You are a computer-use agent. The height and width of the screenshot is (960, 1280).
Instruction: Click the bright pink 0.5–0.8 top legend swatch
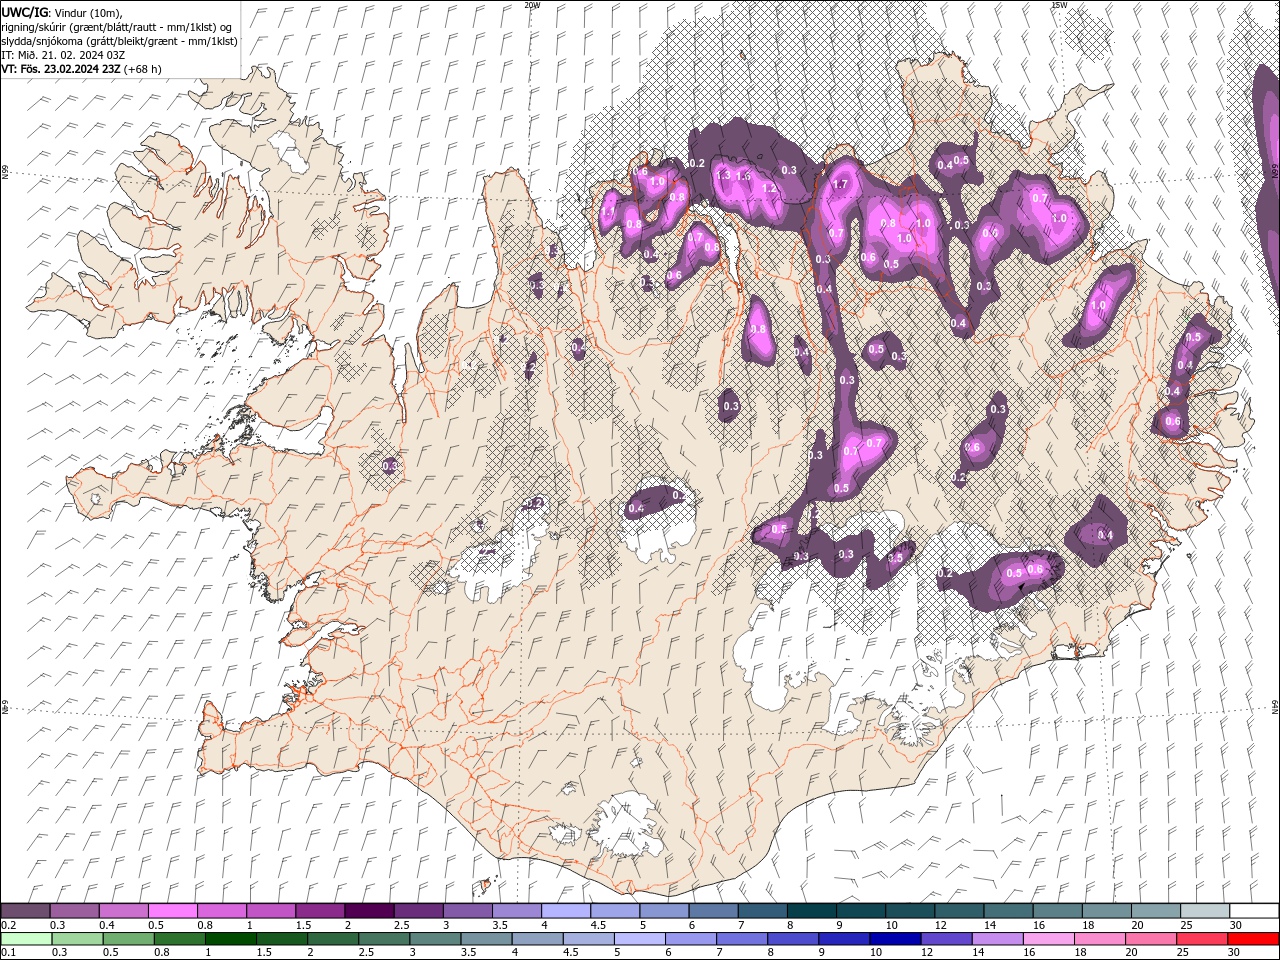173,911
